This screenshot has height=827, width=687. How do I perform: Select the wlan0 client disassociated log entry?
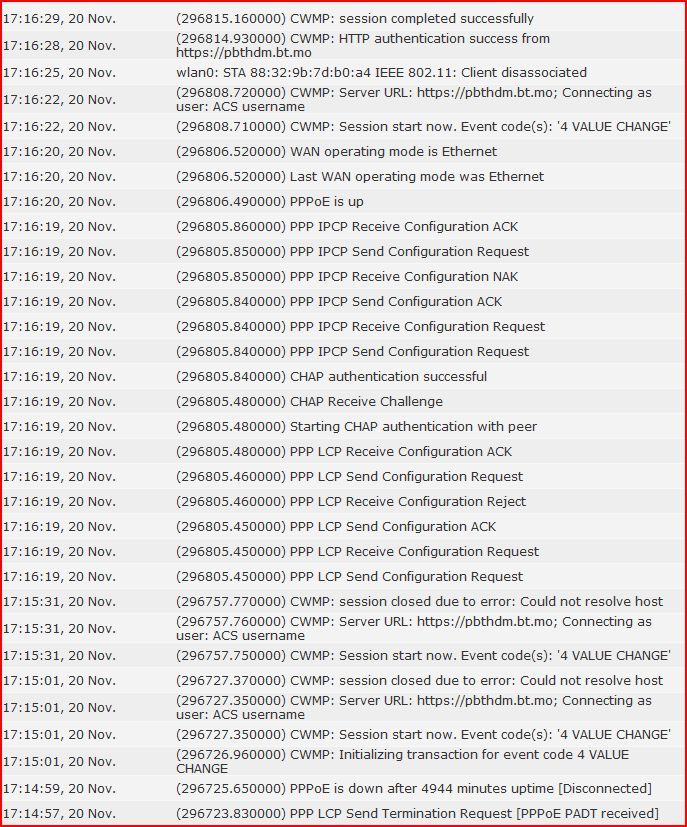click(x=343, y=72)
